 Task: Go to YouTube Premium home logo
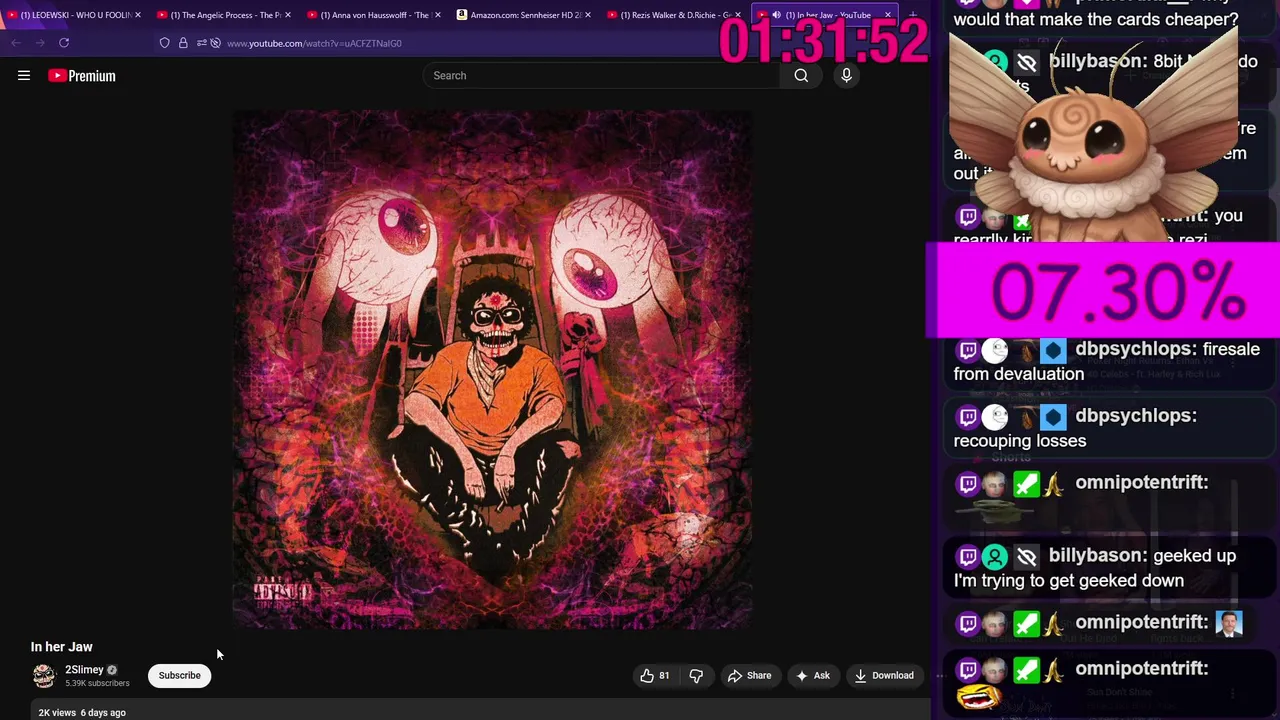tap(82, 76)
